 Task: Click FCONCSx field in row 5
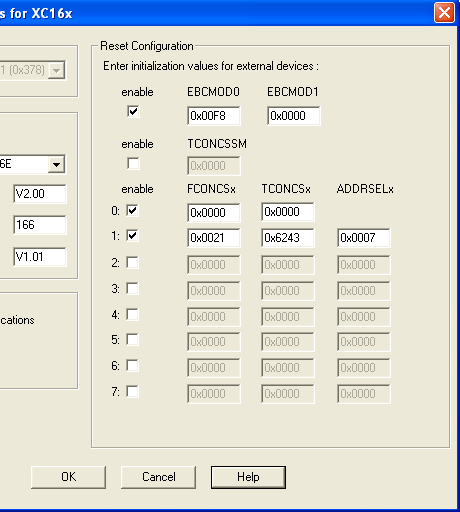[214, 342]
